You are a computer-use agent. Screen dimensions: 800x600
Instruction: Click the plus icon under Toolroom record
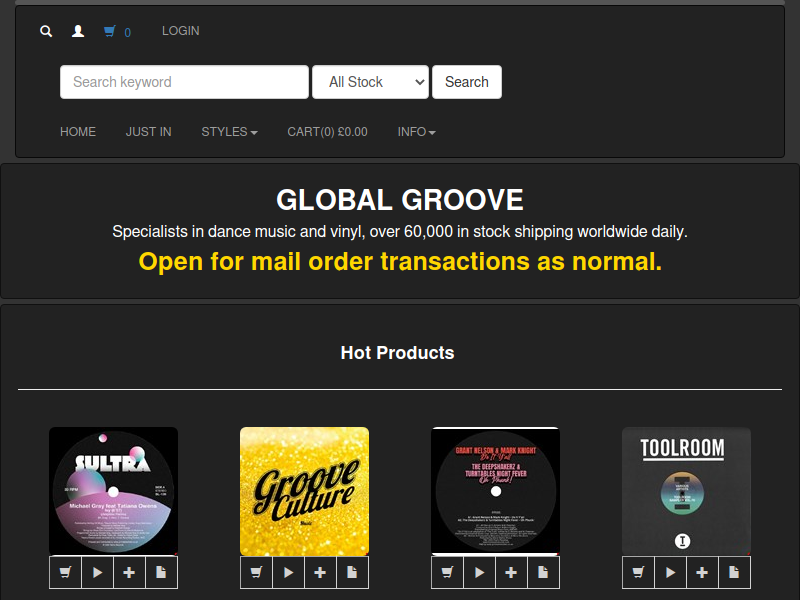click(x=702, y=572)
